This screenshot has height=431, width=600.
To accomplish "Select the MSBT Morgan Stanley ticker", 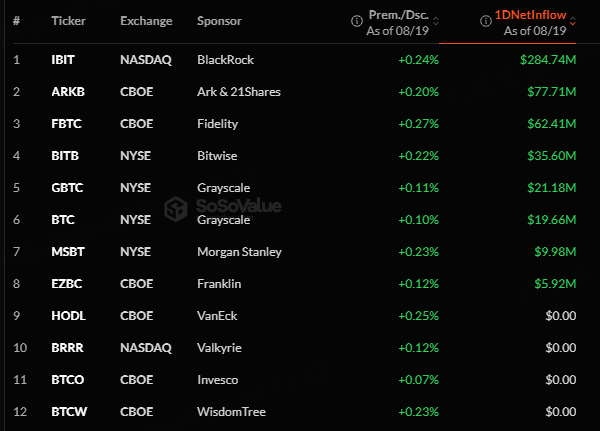I will click(x=68, y=252).
